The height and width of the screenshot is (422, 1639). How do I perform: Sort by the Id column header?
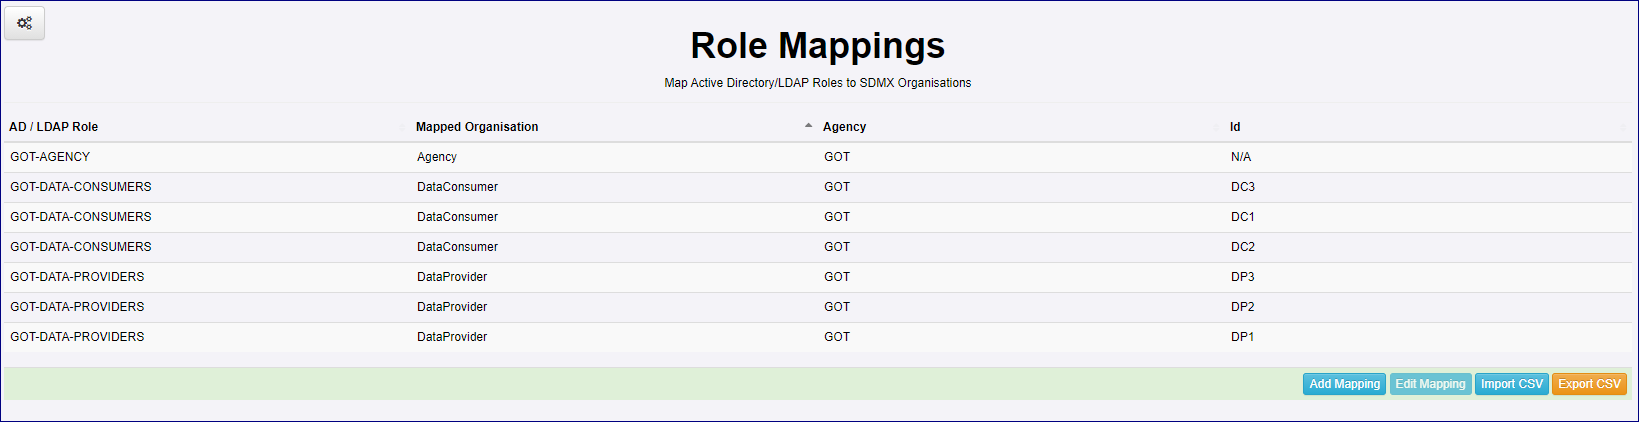(x=1235, y=127)
